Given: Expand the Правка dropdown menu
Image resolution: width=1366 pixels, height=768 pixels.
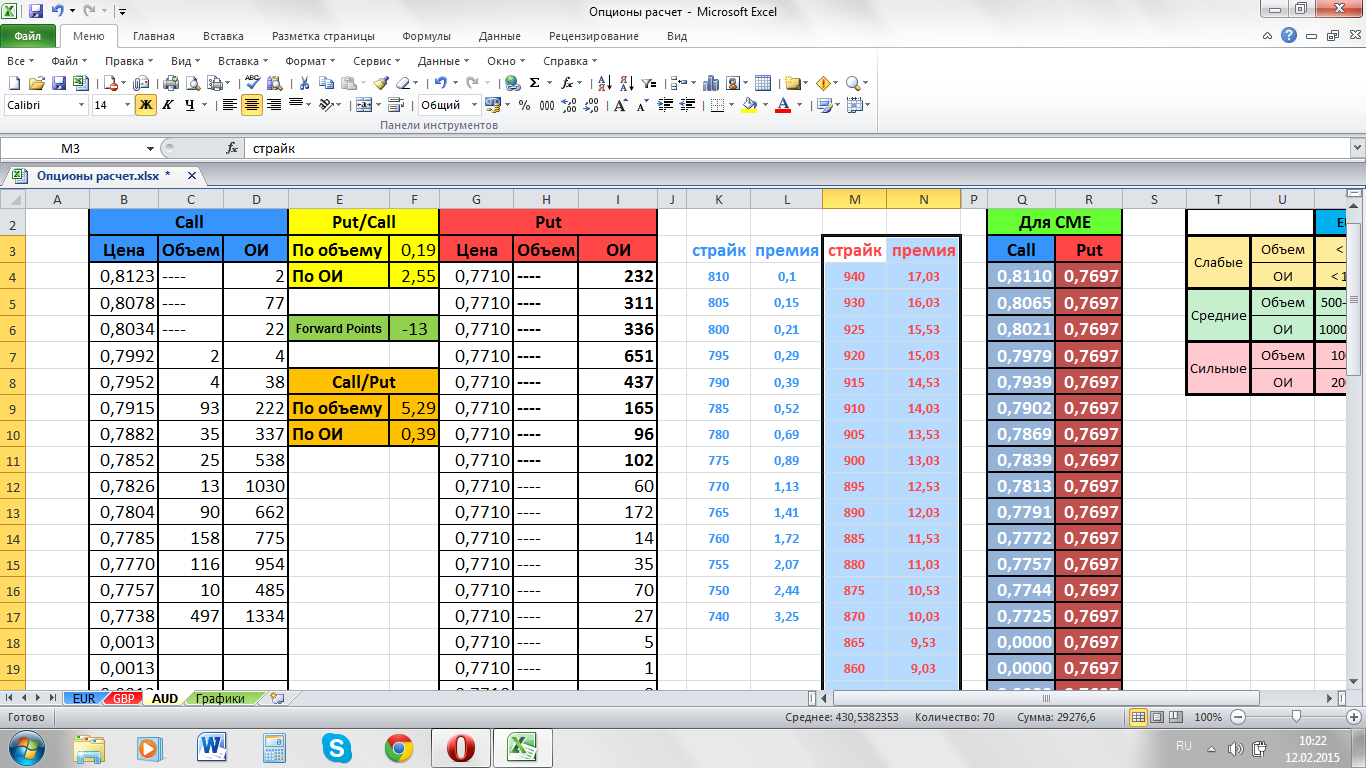Looking at the screenshot, I should point(130,61).
